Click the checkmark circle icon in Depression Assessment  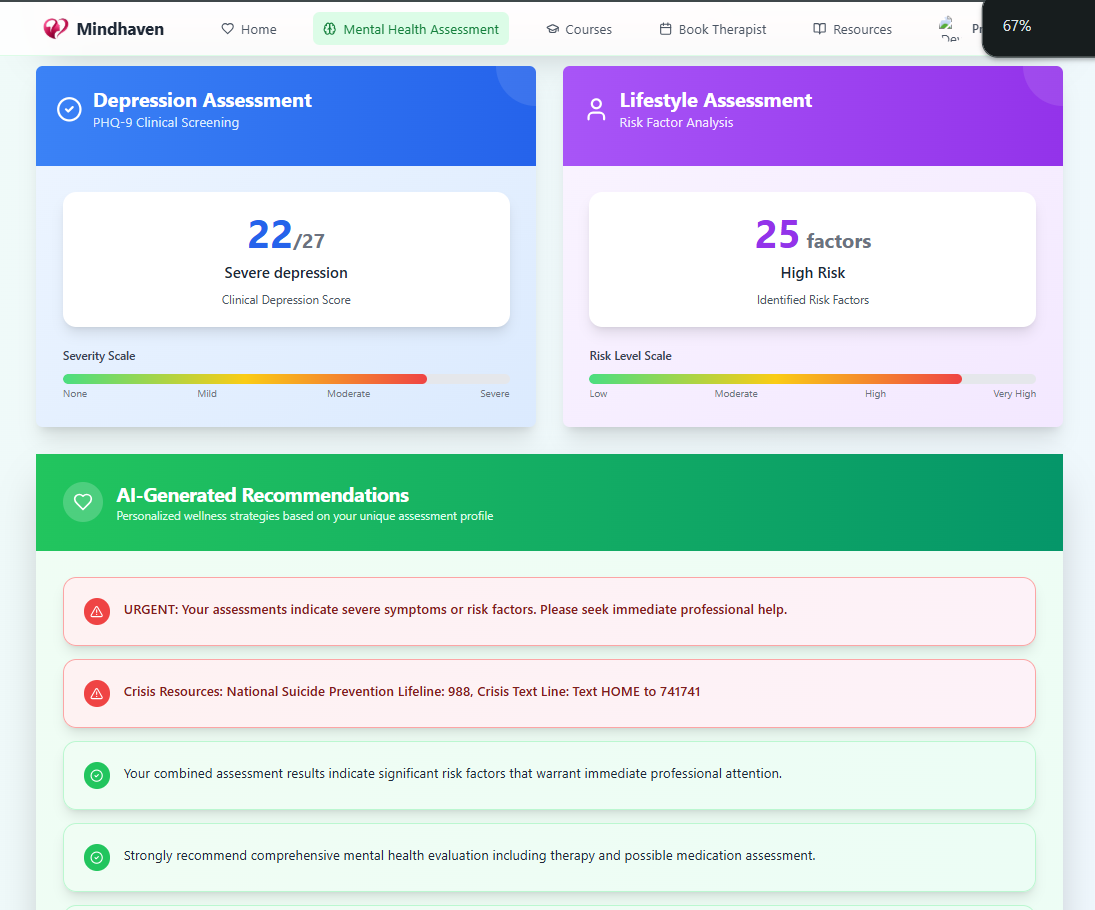69,110
